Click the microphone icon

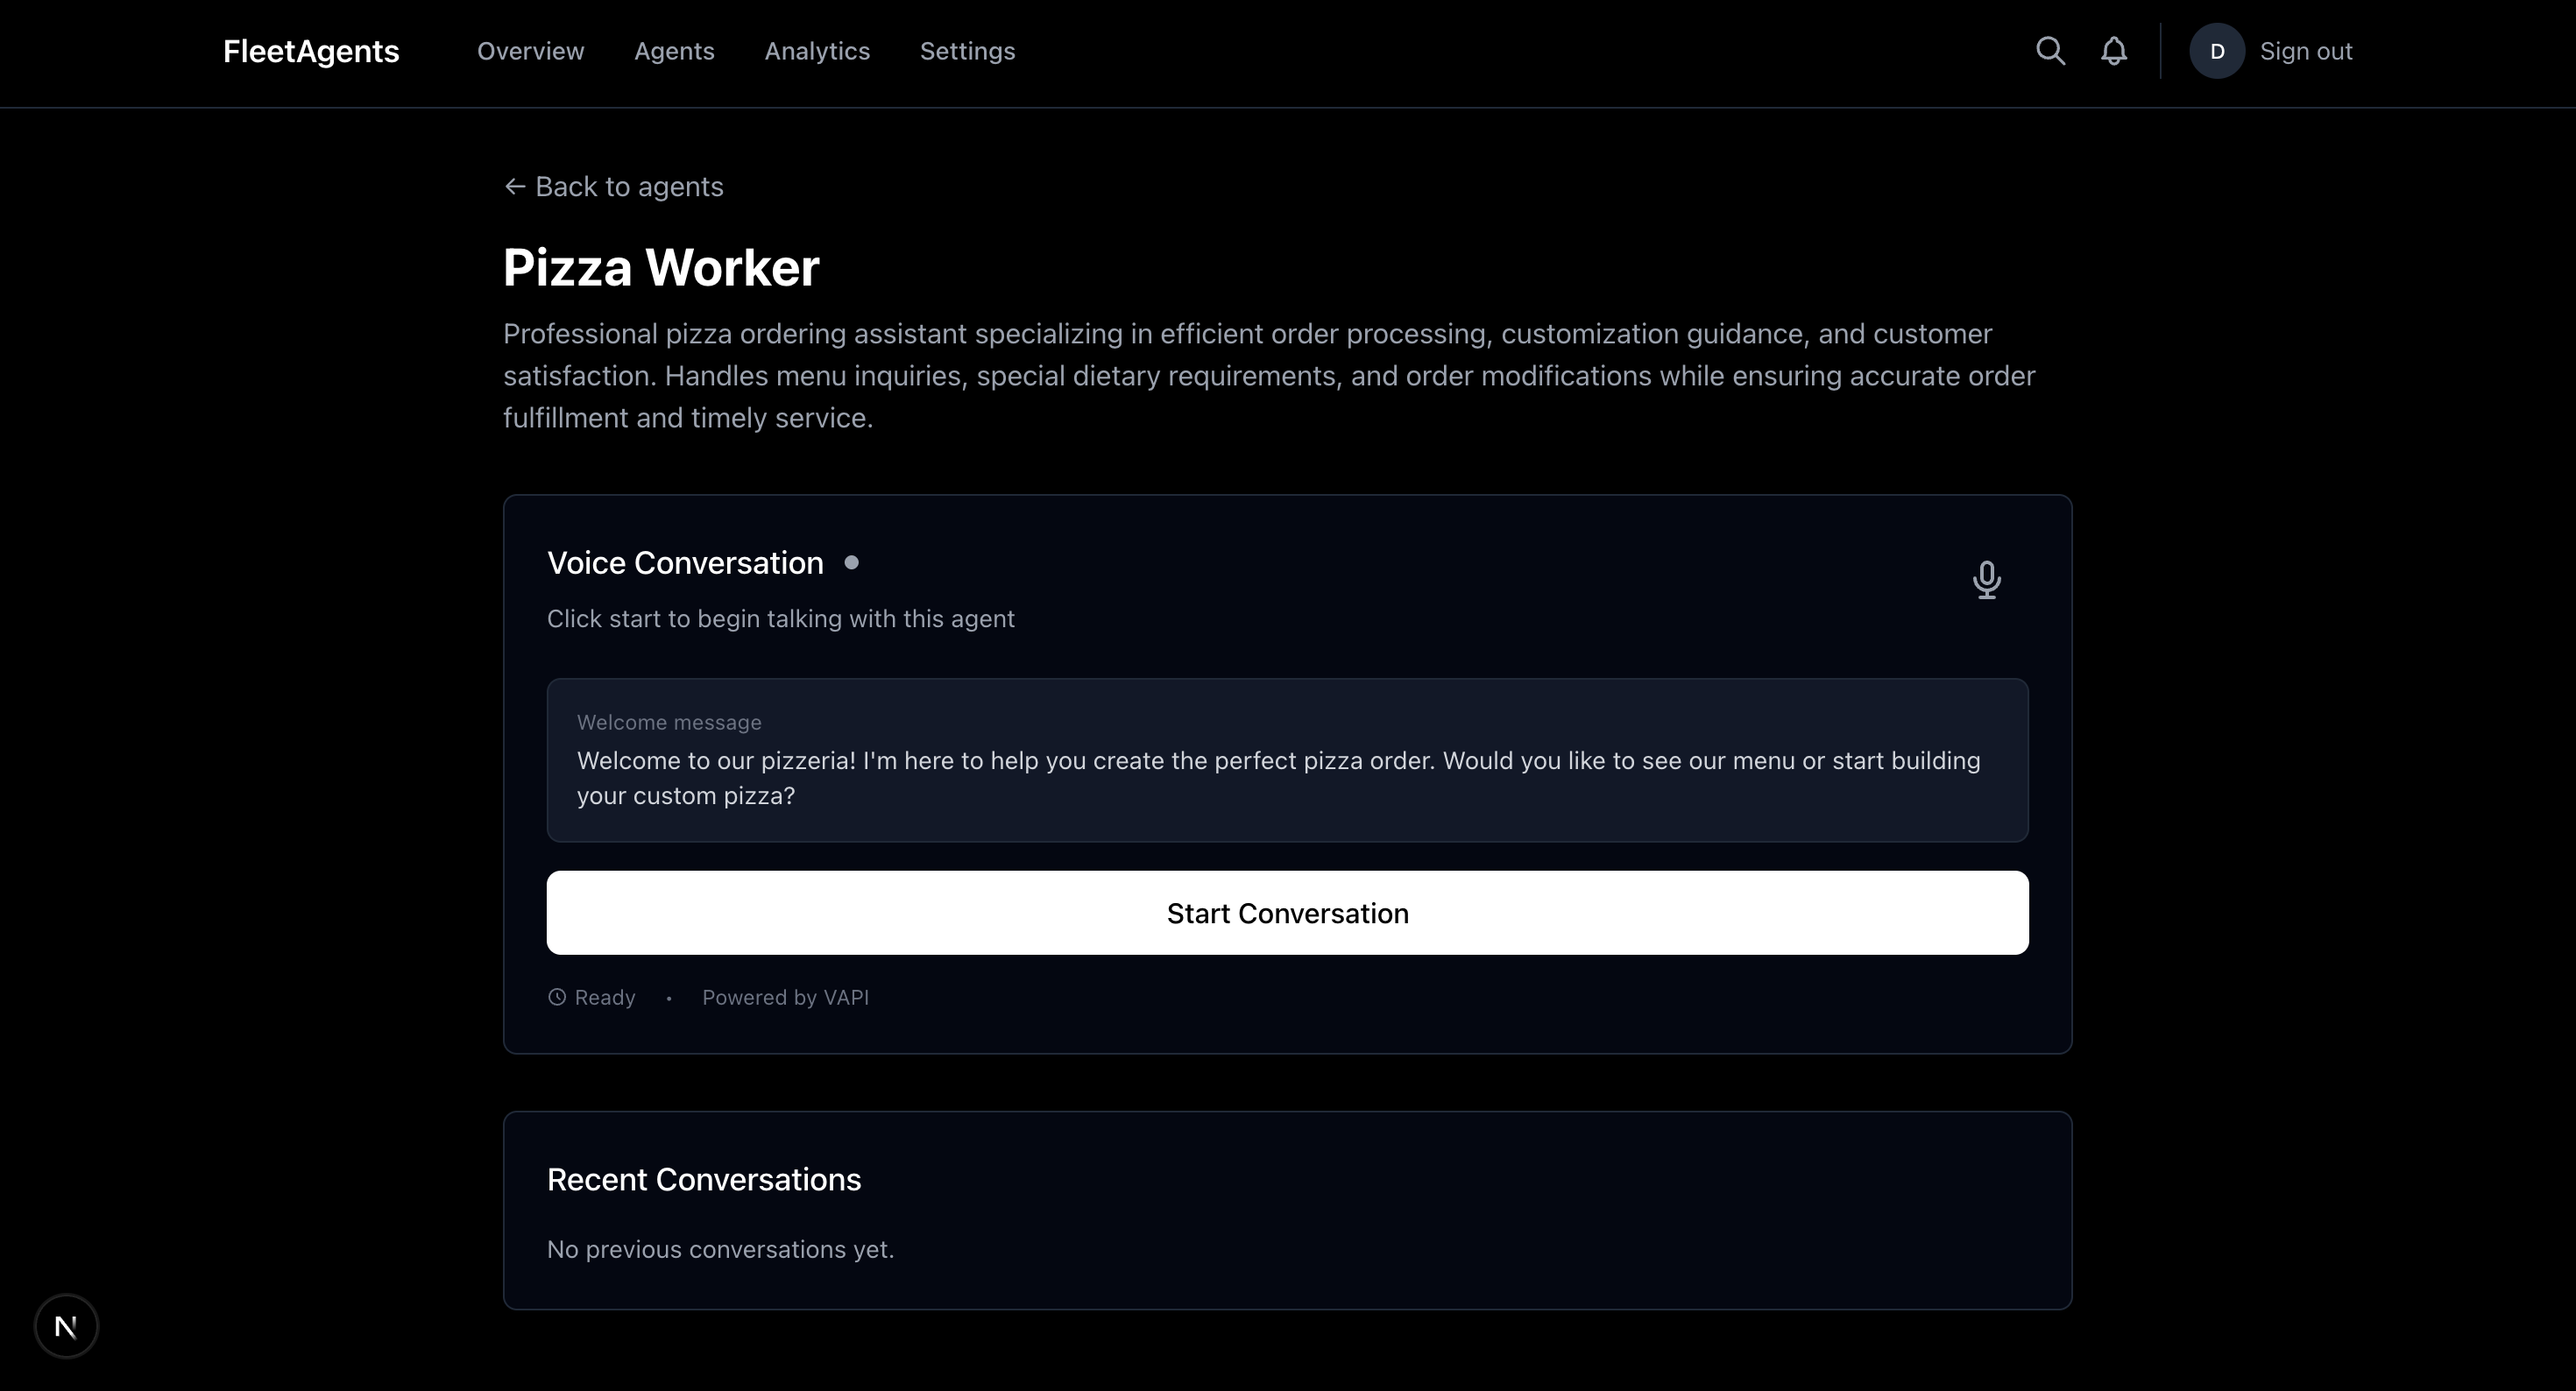point(1986,580)
